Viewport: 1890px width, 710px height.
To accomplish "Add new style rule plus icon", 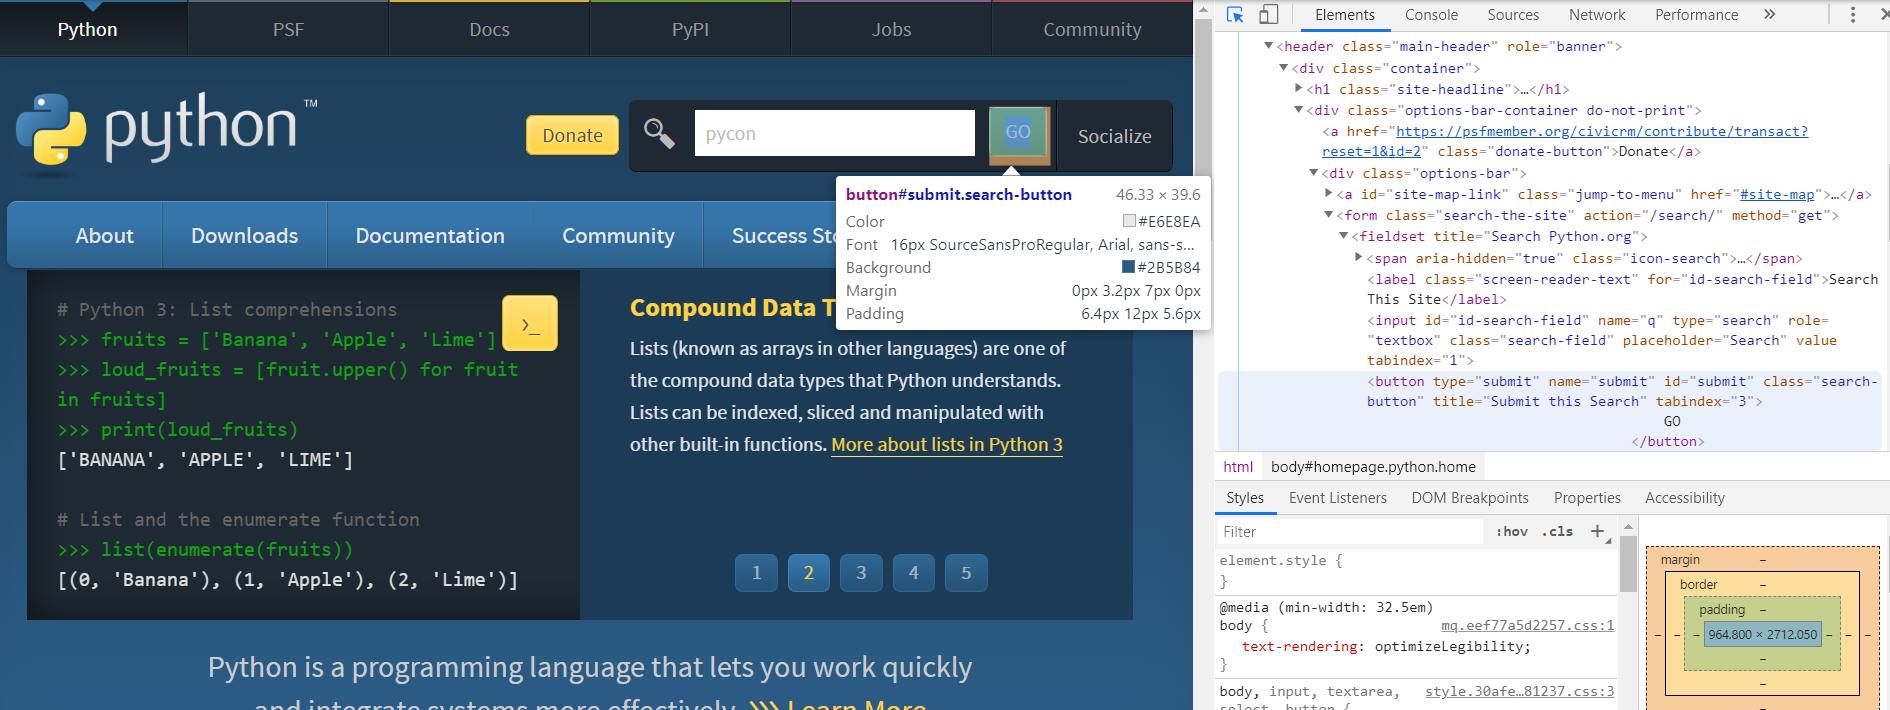I will point(1597,531).
